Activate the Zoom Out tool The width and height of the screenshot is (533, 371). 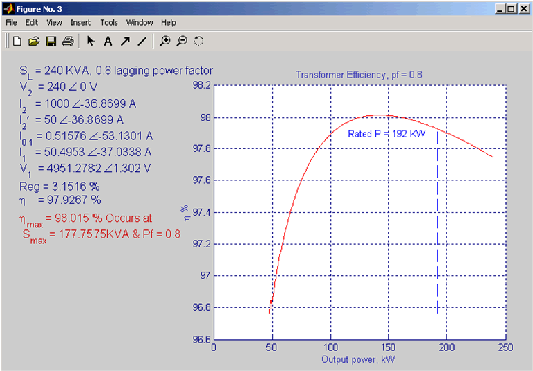click(x=182, y=41)
